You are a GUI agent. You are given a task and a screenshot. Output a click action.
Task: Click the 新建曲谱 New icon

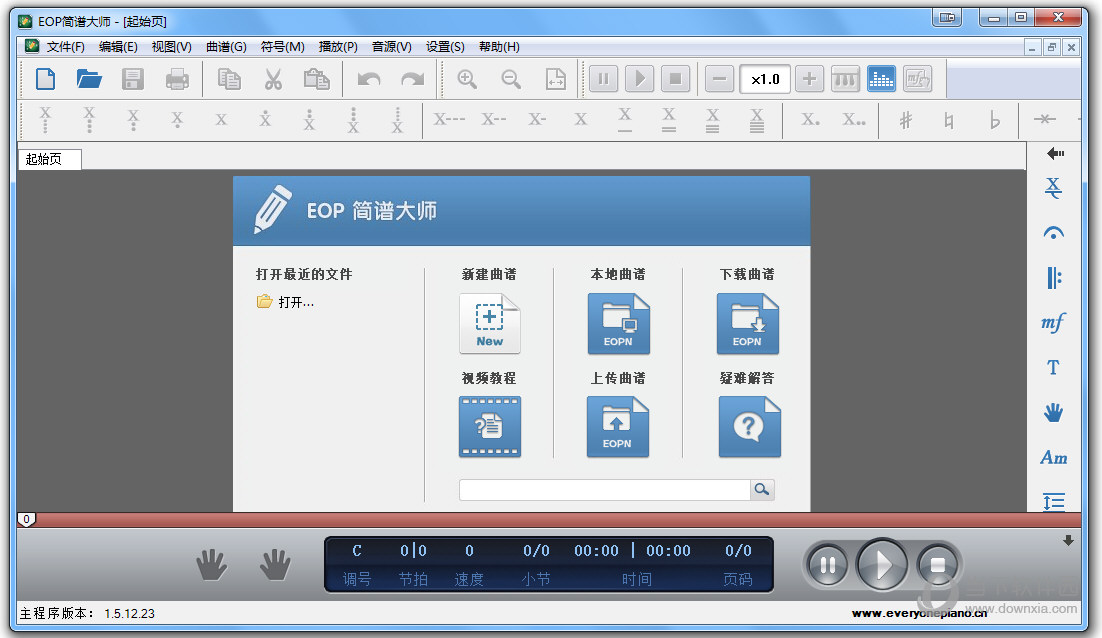coord(490,323)
